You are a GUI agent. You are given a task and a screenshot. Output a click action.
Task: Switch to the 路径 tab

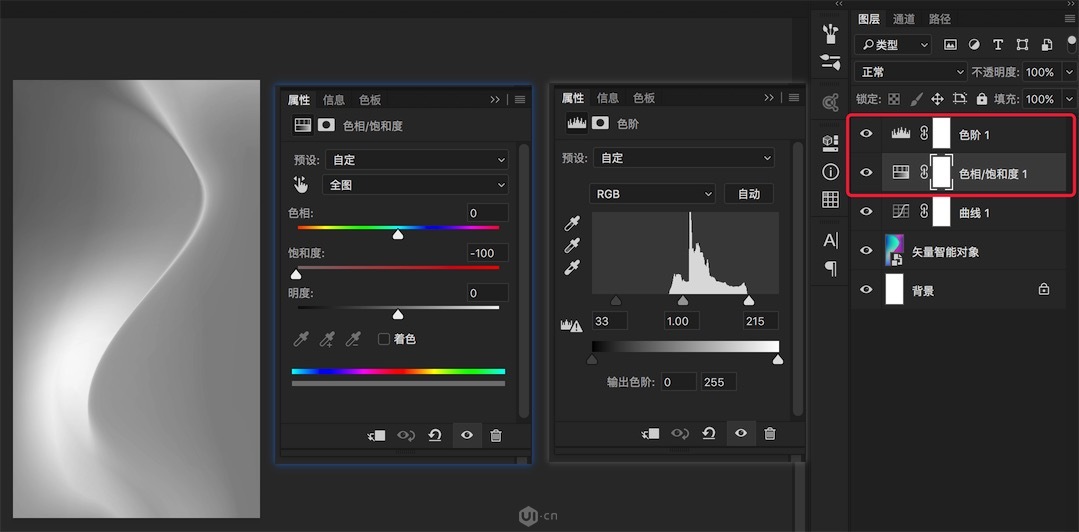[x=940, y=19]
